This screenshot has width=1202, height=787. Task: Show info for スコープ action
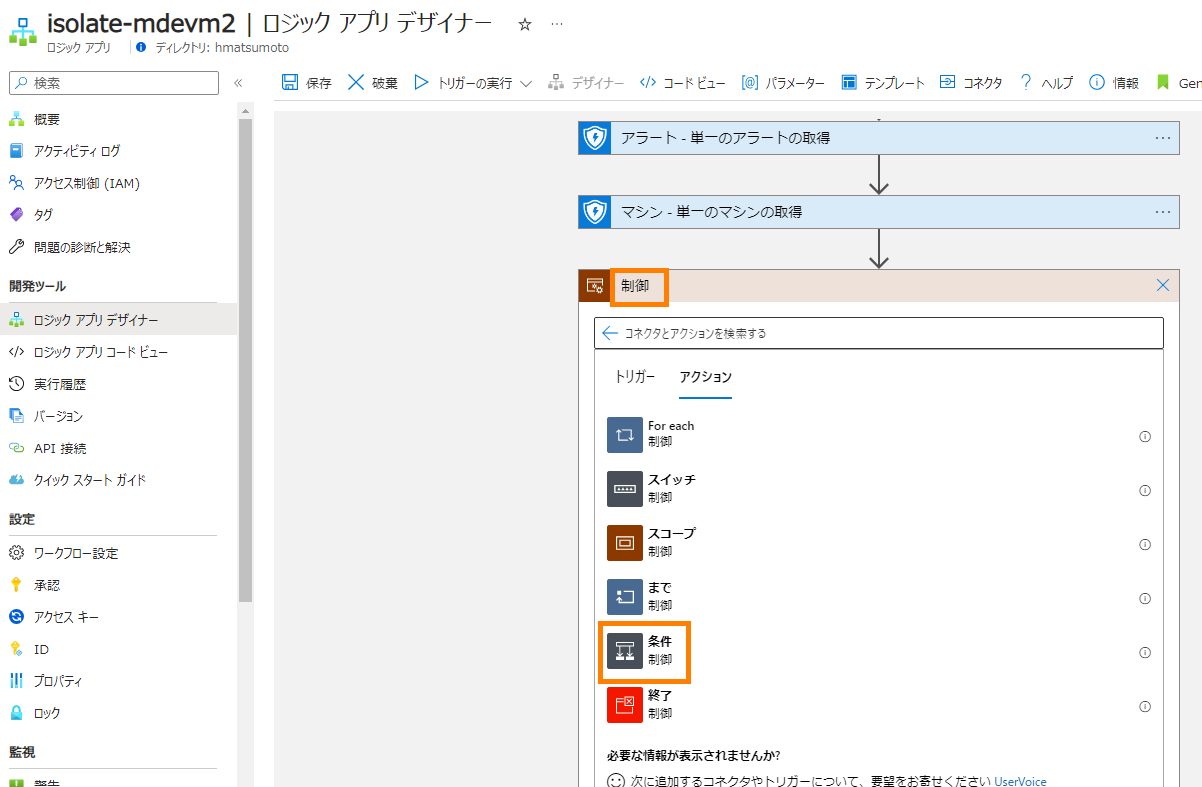tap(1145, 545)
